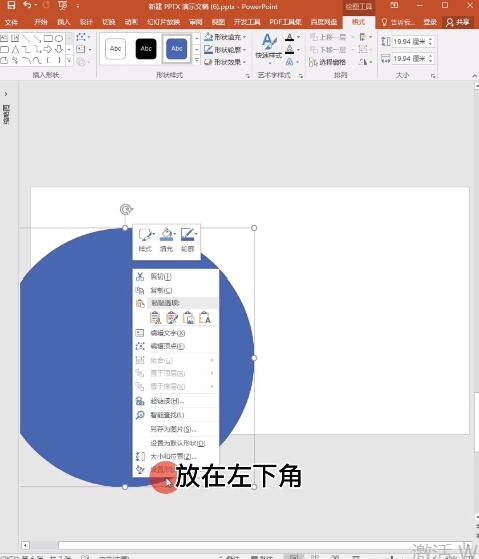Open the Text Fill letter A dropdown
The height and width of the screenshot is (559, 479).
coord(293,37)
